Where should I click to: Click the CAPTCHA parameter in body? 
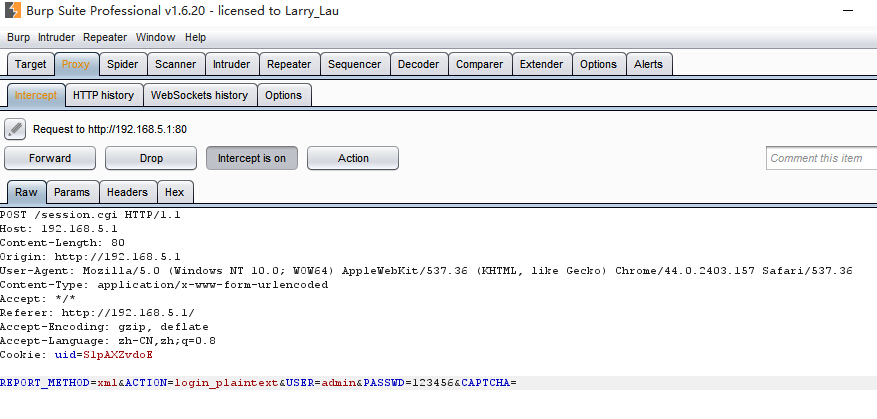click(485, 383)
